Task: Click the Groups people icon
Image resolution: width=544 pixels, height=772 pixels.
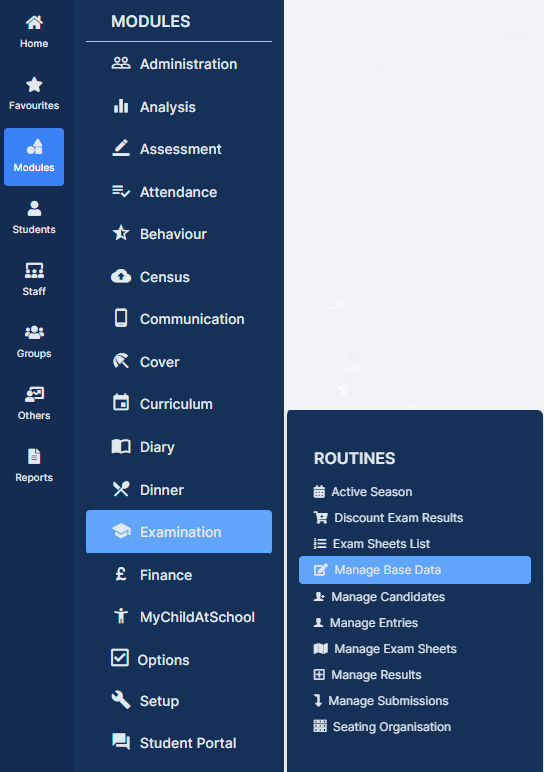Action: click(x=34, y=332)
